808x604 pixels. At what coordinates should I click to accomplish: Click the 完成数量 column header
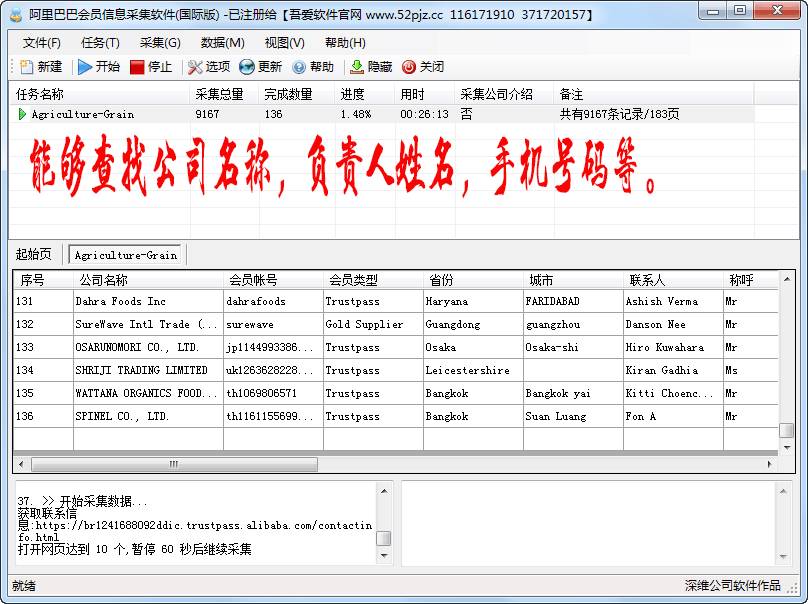tap(297, 94)
